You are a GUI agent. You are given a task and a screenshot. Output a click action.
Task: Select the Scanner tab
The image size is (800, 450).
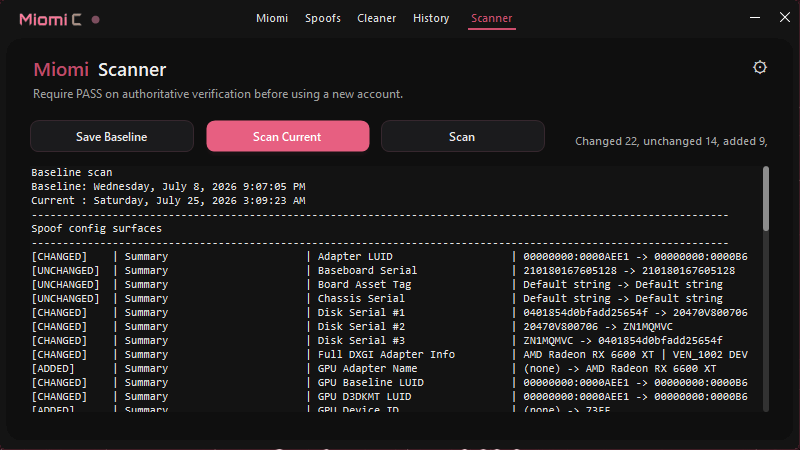(491, 18)
